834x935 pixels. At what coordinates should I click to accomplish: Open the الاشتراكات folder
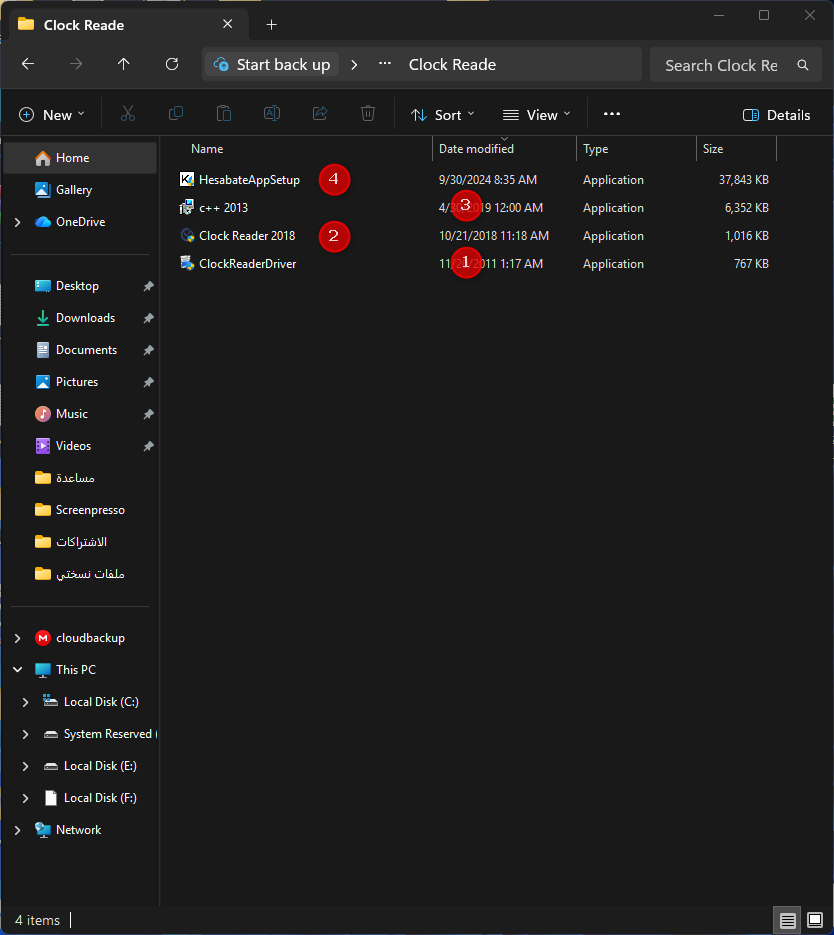(80, 542)
